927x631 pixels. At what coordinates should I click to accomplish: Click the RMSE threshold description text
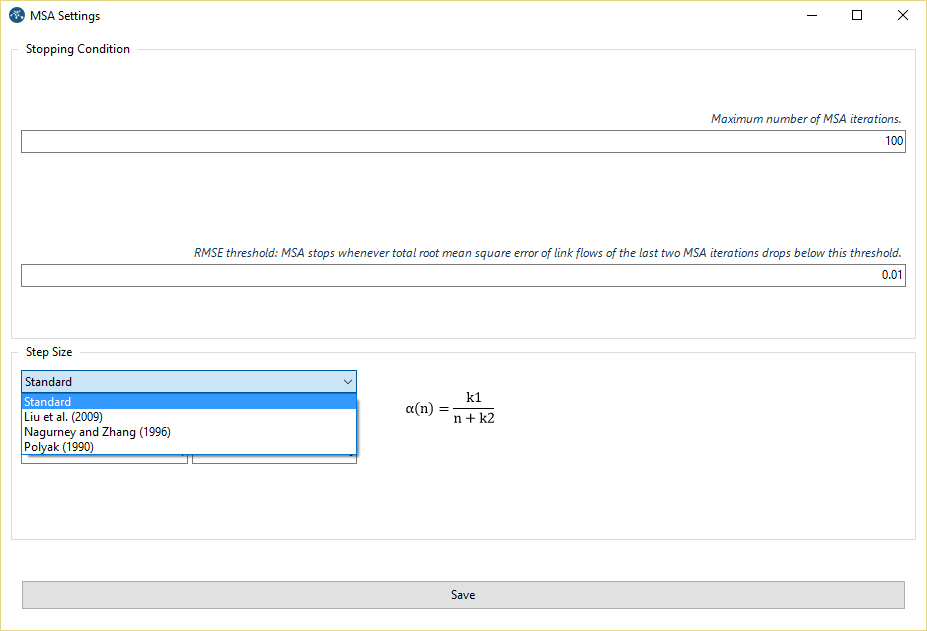[547, 253]
